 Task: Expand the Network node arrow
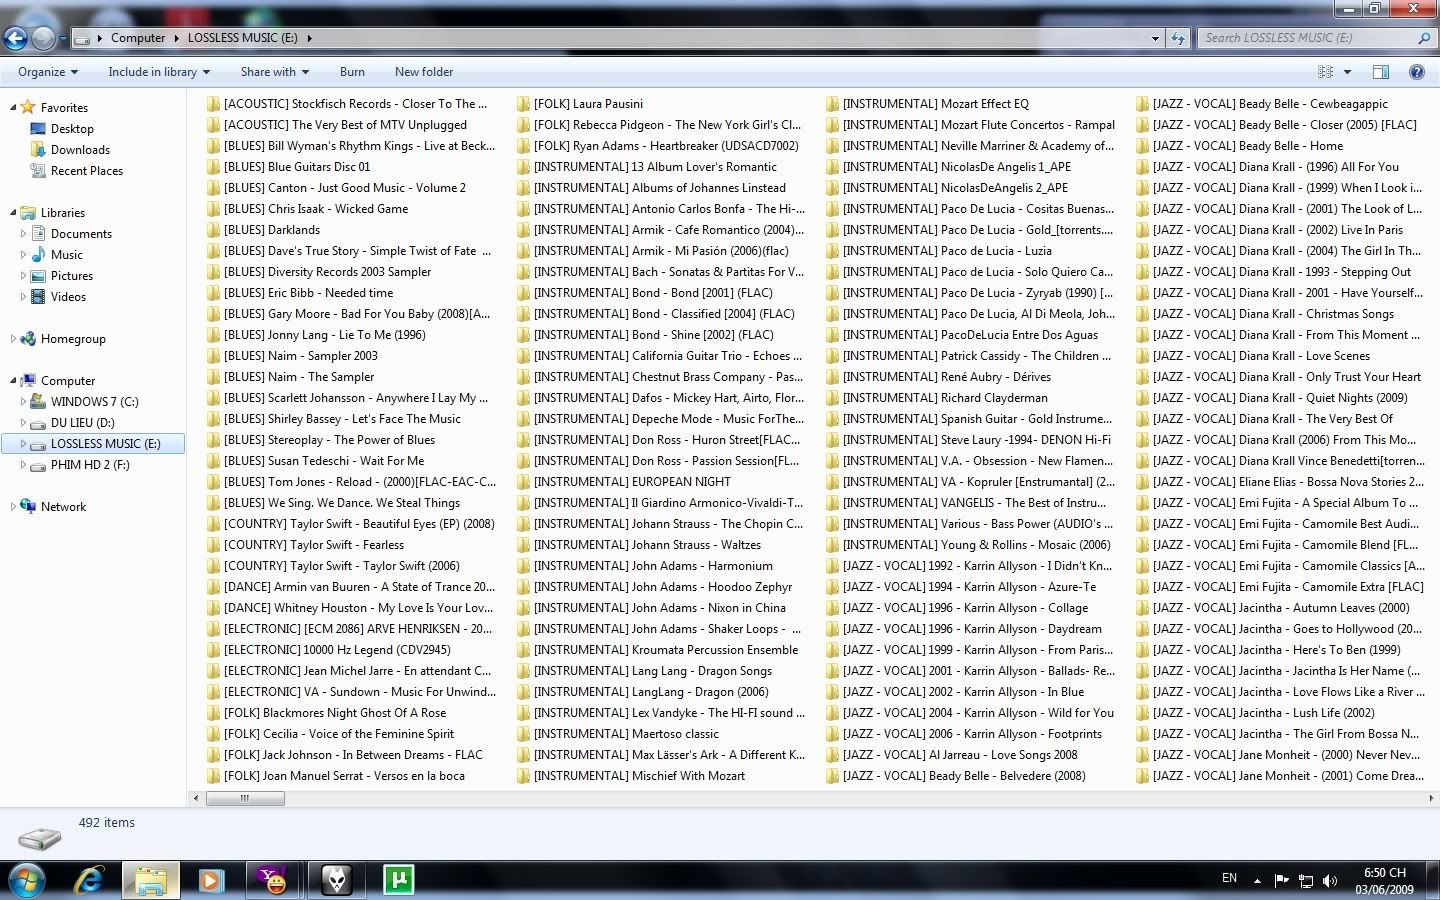click(13, 506)
